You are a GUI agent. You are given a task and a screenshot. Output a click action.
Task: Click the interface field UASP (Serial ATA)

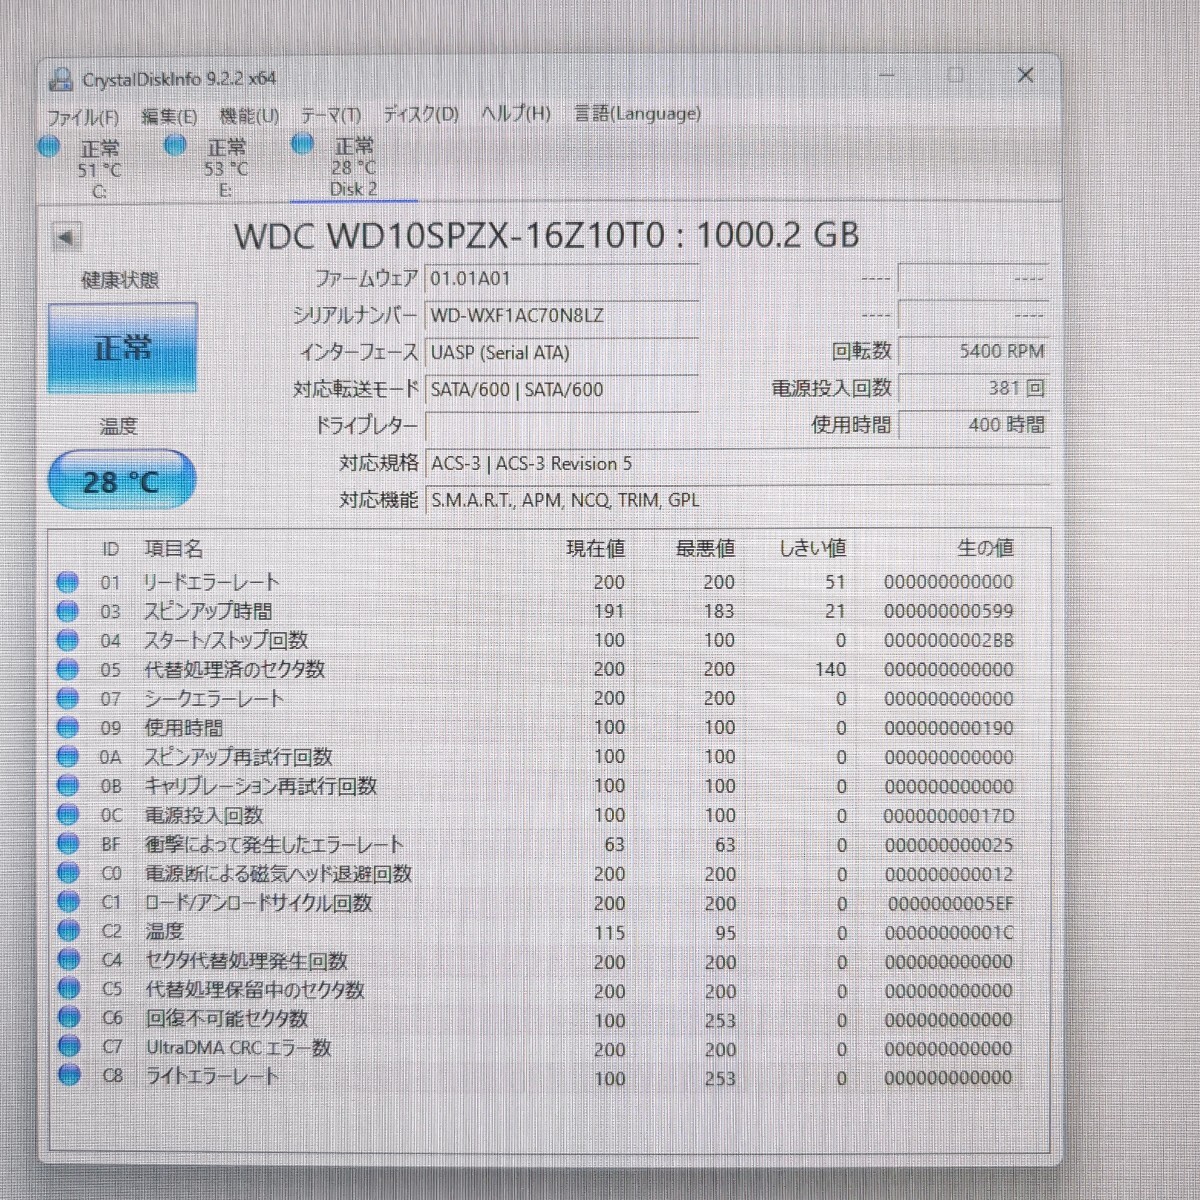(x=561, y=352)
